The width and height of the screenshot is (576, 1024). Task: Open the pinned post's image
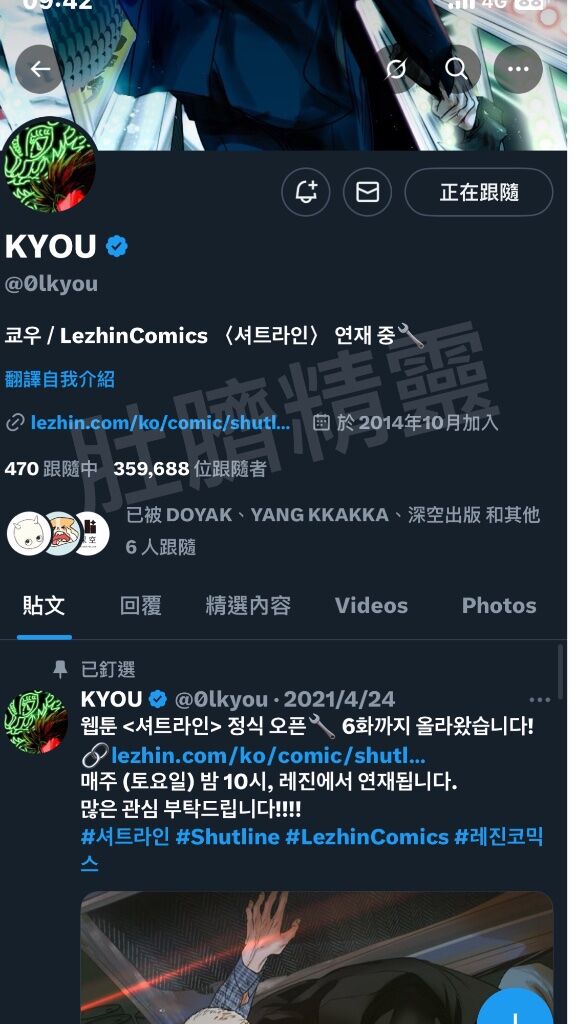point(317,958)
